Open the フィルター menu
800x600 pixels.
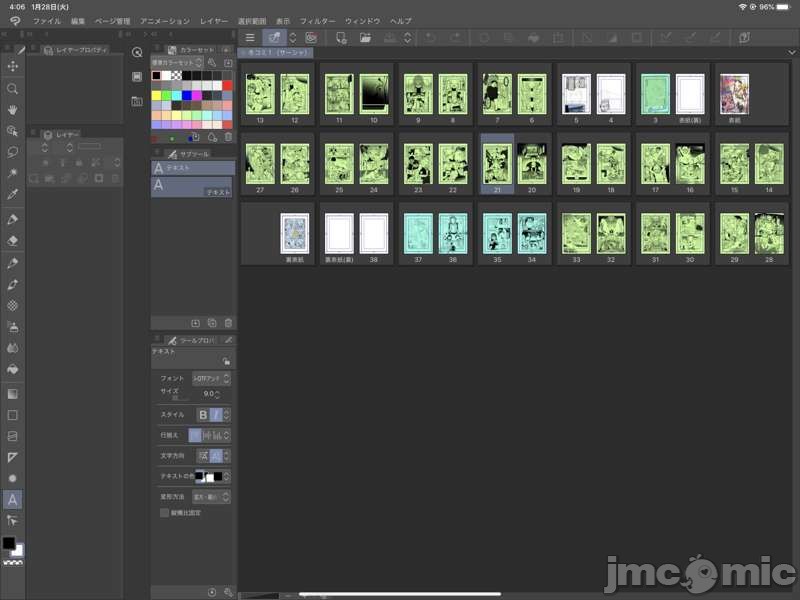(x=317, y=20)
